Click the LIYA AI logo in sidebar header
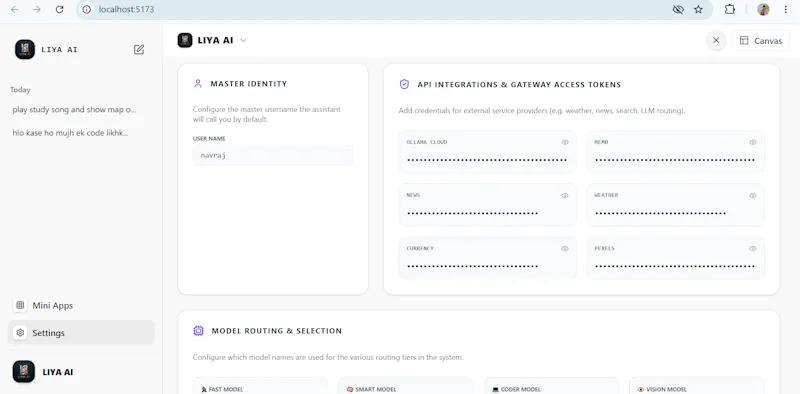This screenshot has width=800, height=394. 24,50
